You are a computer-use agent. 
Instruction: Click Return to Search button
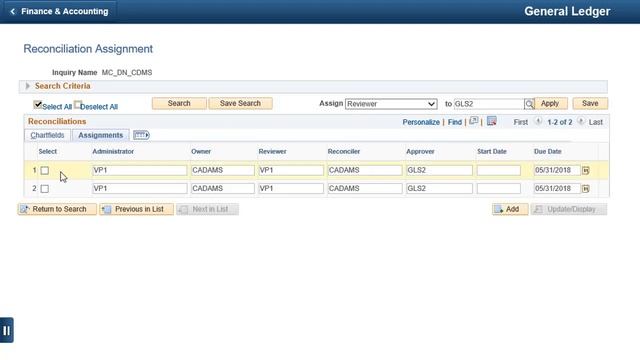(58, 209)
